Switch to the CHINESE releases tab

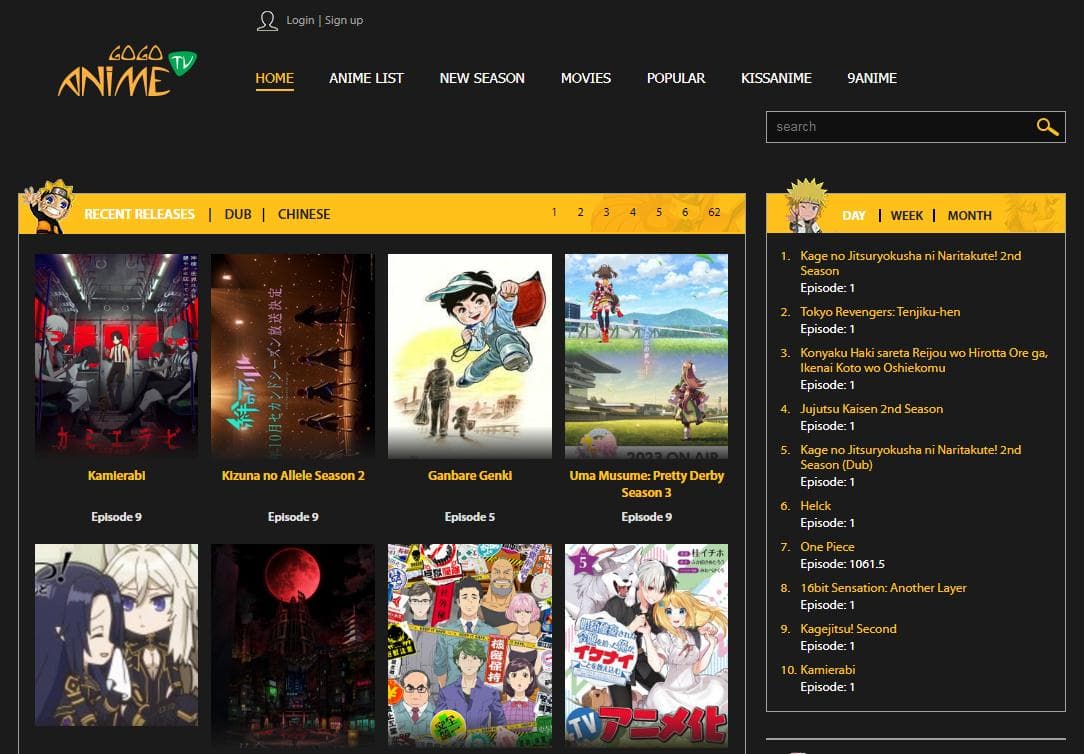(304, 214)
